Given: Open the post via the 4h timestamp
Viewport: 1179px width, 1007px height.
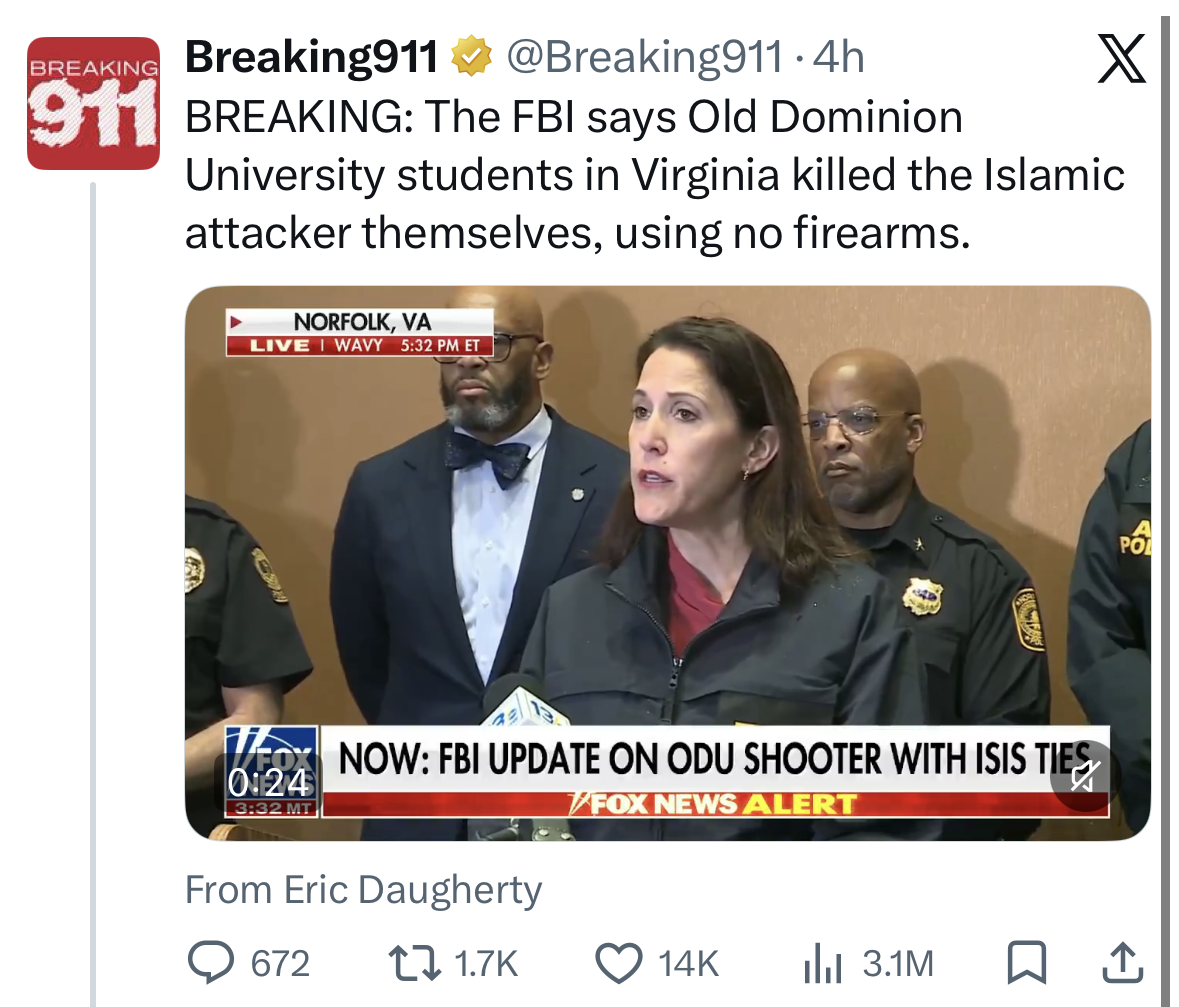Looking at the screenshot, I should tap(839, 59).
